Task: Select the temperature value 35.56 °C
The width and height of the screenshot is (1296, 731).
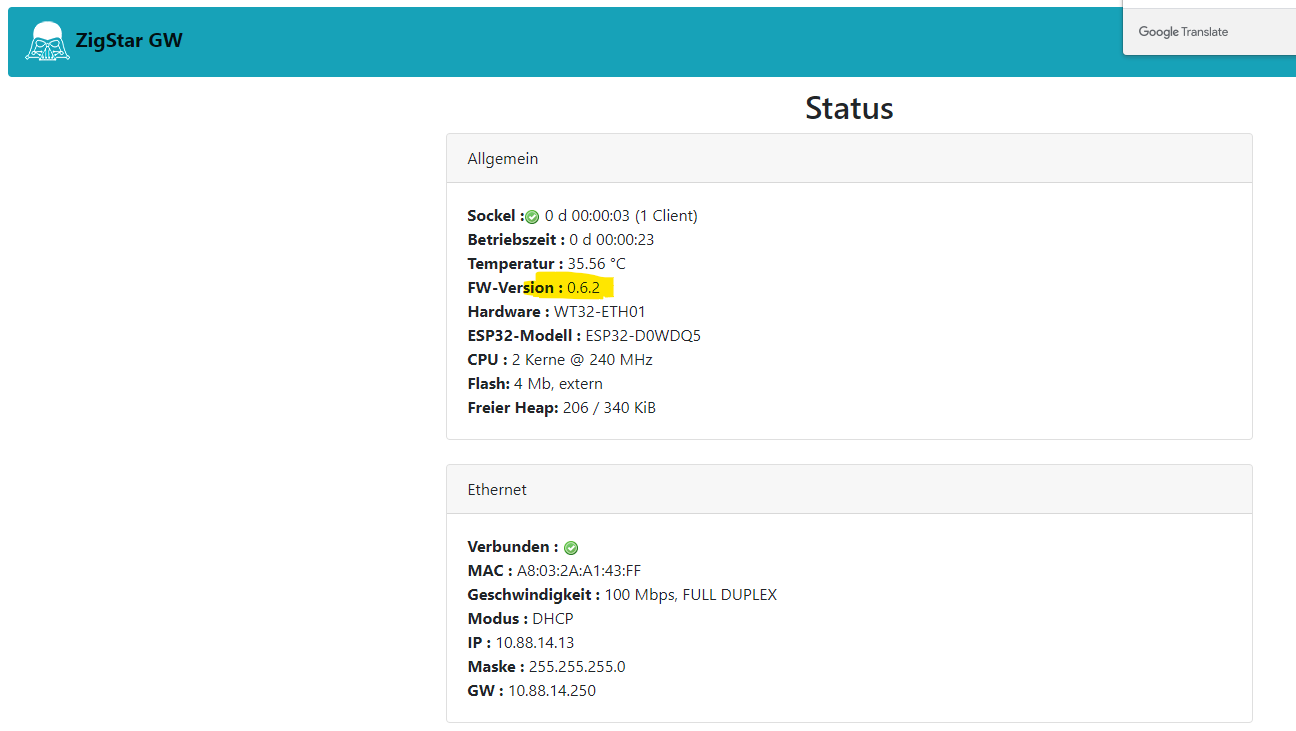Action: pos(597,264)
